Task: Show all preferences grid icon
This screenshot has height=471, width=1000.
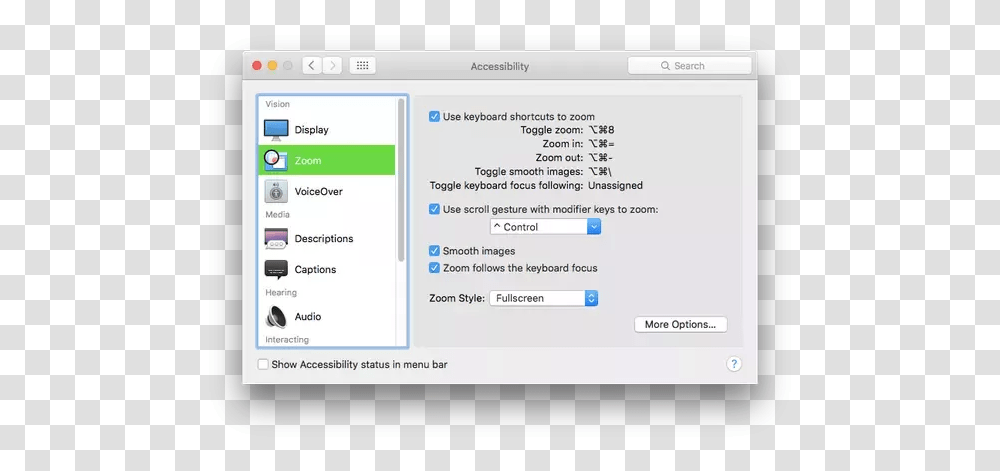Action: tap(363, 66)
